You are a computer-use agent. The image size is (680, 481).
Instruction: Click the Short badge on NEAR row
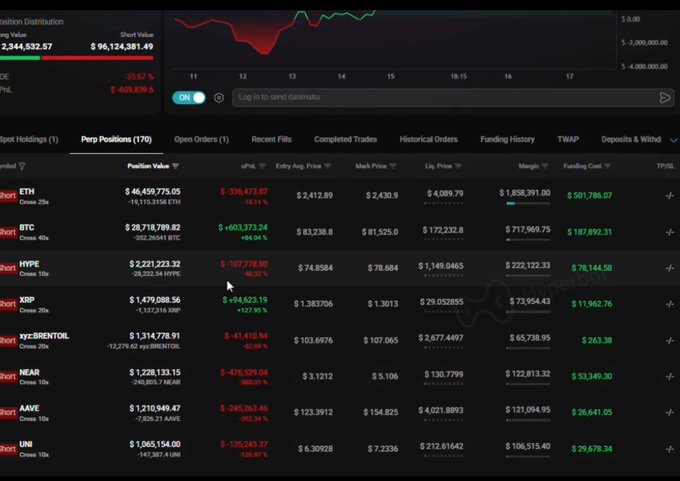(8, 376)
